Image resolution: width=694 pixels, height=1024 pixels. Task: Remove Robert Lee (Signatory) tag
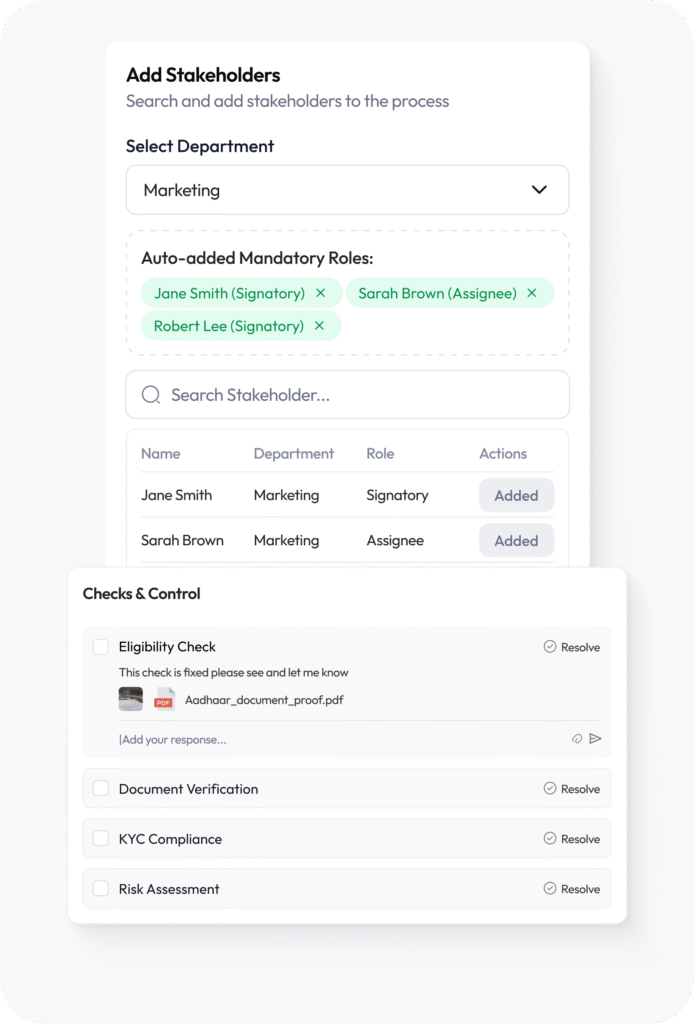[x=319, y=326]
